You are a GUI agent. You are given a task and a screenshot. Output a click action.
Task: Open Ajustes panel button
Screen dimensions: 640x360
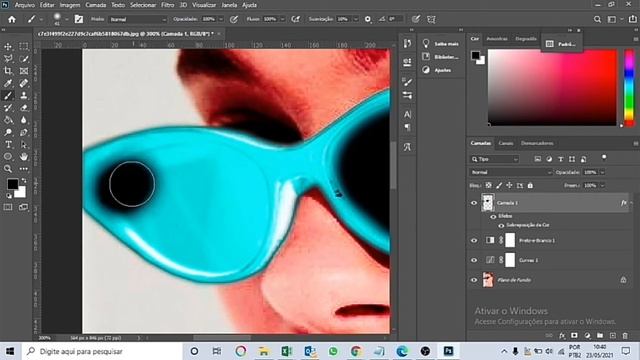pyautogui.click(x=440, y=70)
